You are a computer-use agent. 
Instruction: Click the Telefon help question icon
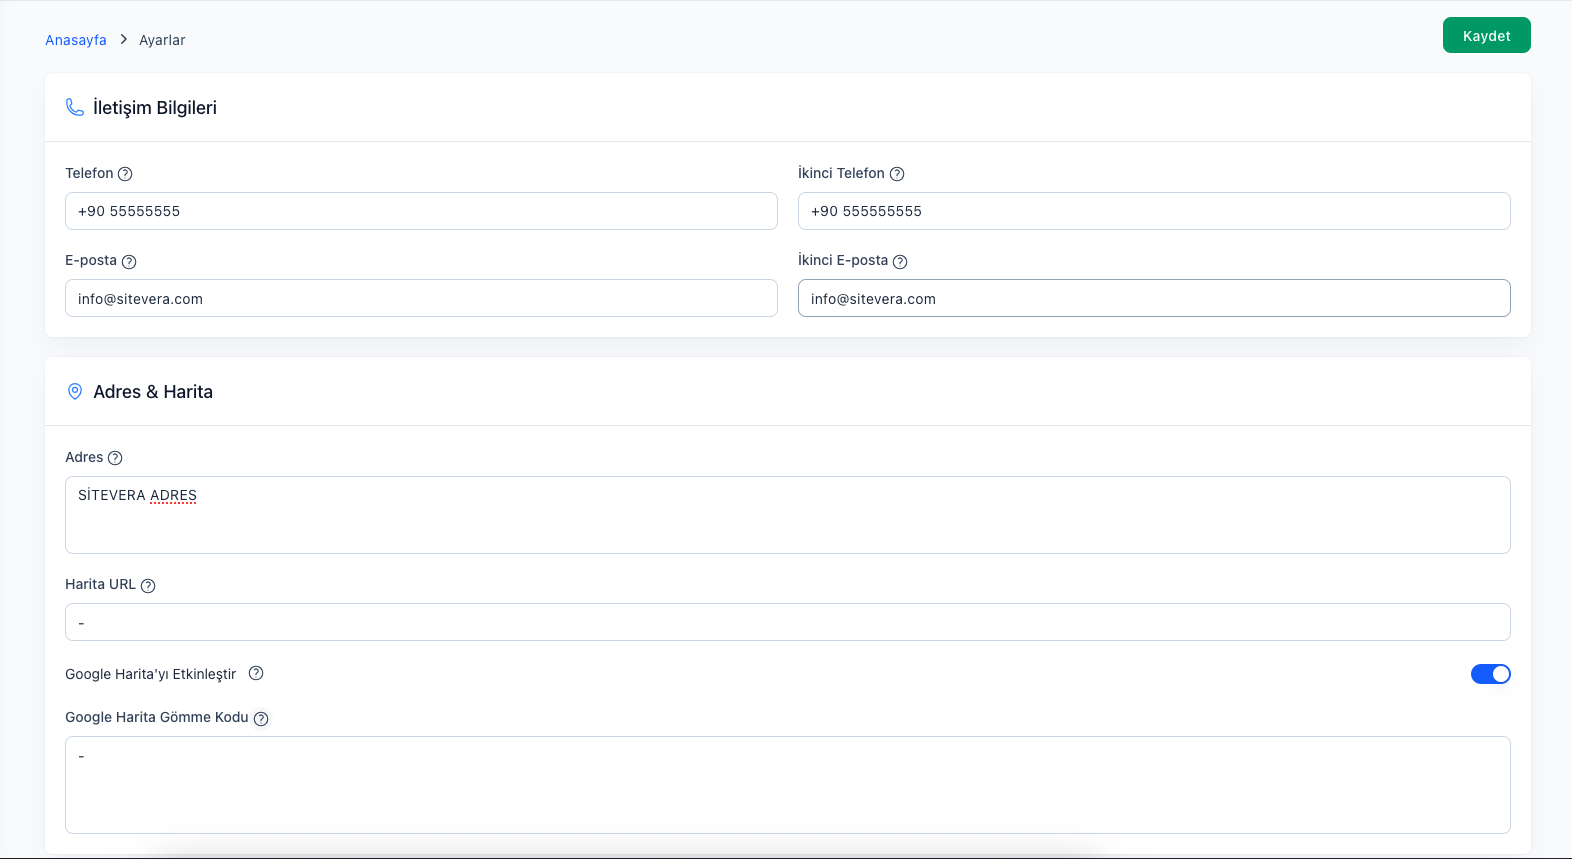point(125,174)
